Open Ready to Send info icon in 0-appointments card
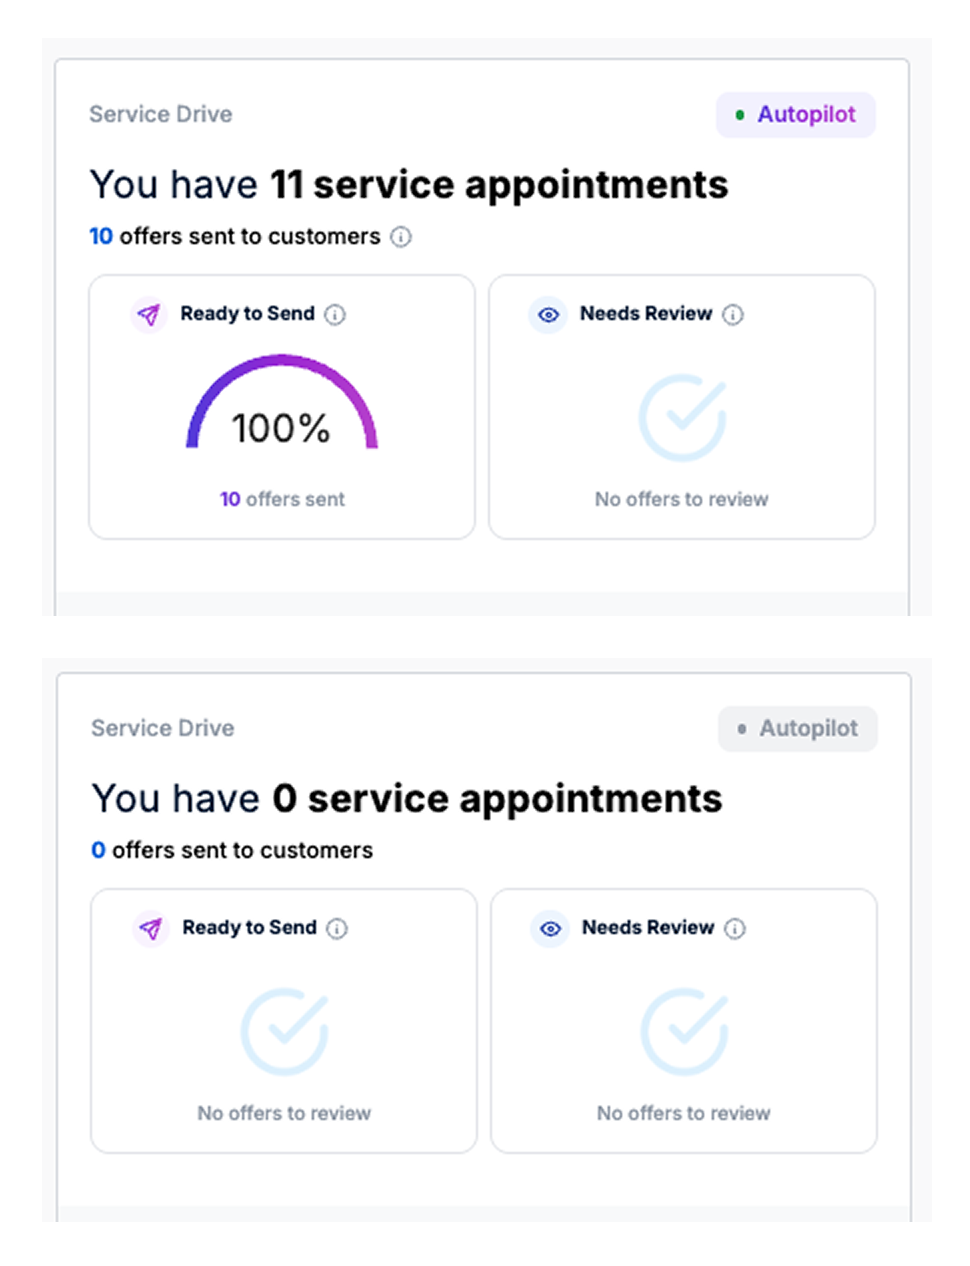This screenshot has height=1266, width=970. [x=338, y=929]
